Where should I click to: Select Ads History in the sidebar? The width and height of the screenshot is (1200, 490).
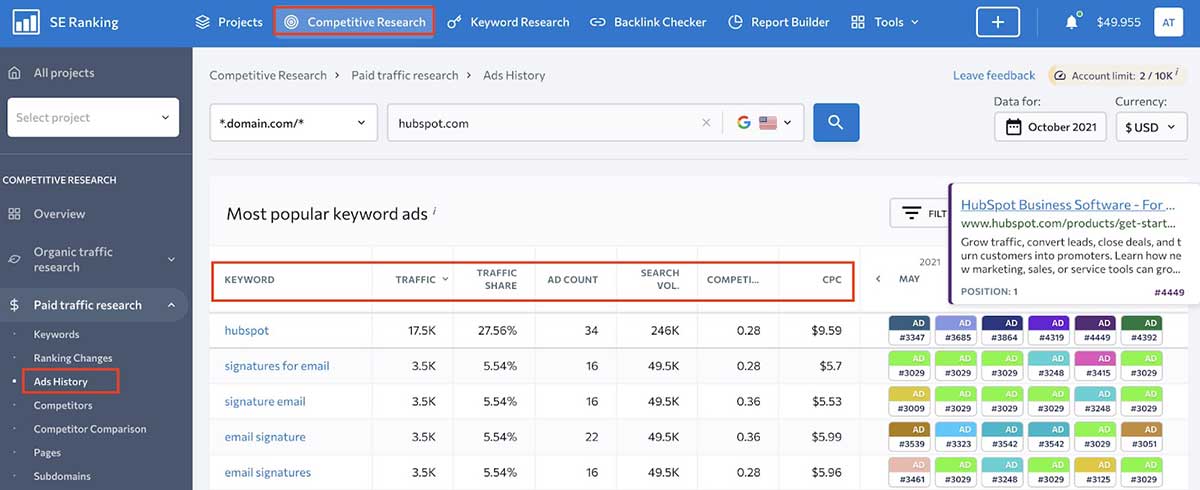(61, 382)
